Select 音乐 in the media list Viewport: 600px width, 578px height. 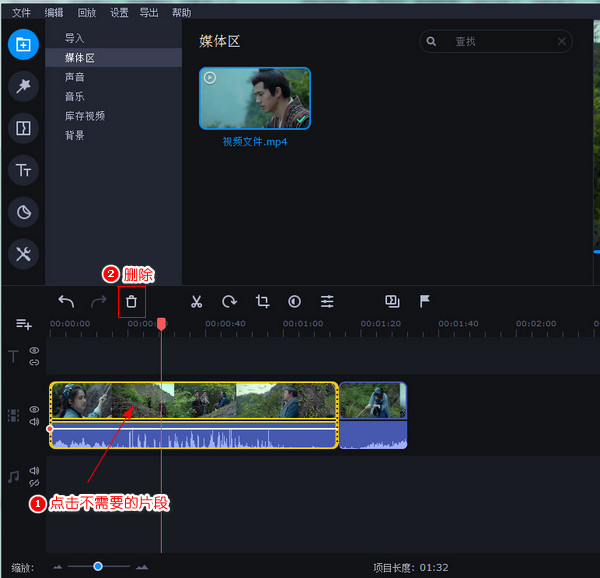(x=75, y=96)
